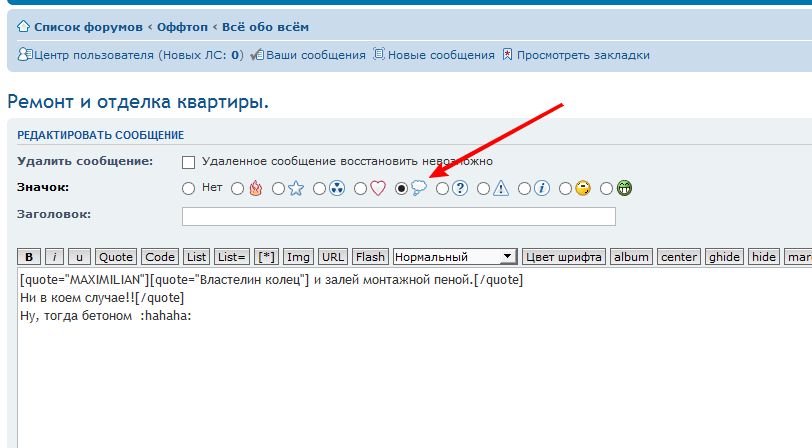Image resolution: width=812 pixels, height=448 pixels.
Task: Select the green grin radio button
Action: pyautogui.click(x=606, y=189)
